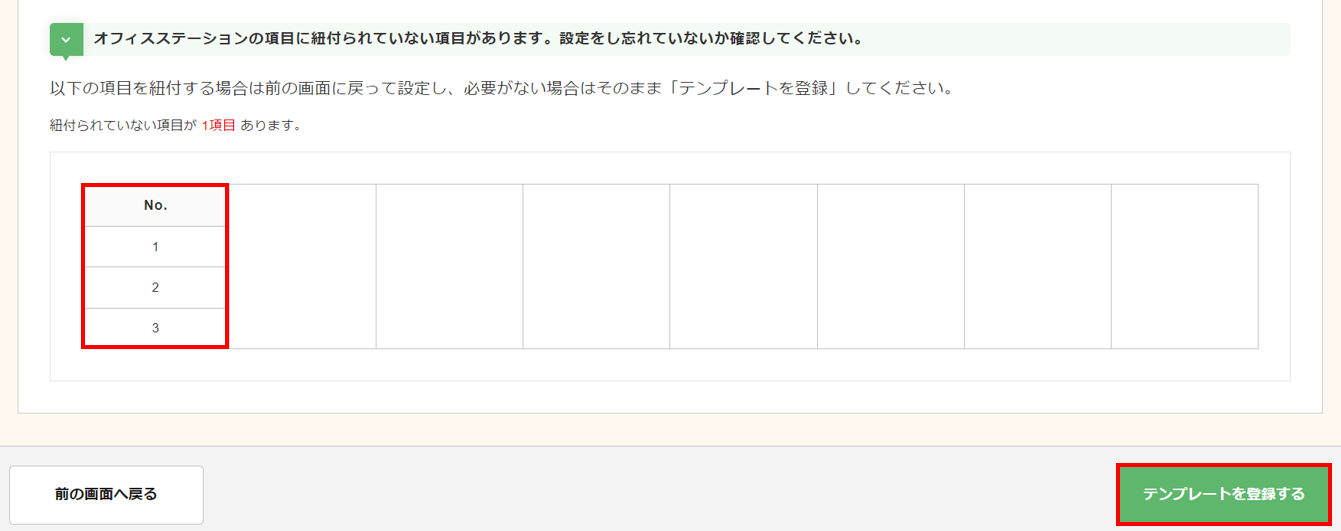Select table row number 1
This screenshot has width=1341, height=531.
point(155,247)
